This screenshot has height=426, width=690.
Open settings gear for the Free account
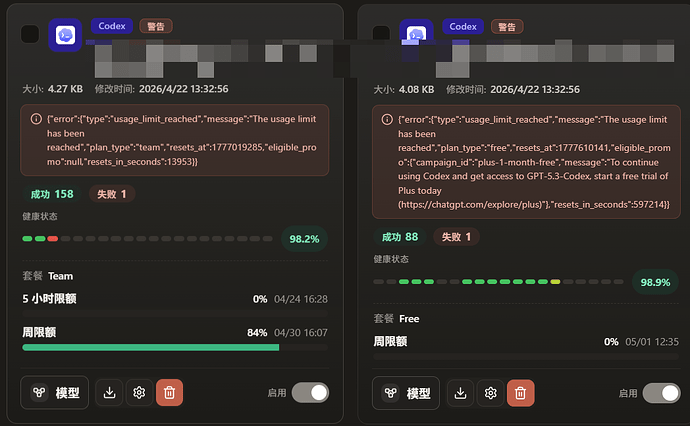coord(490,393)
